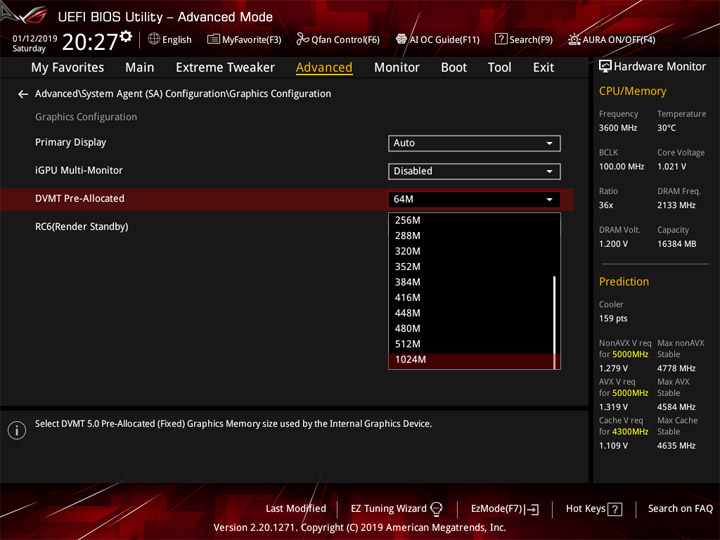Viewport: 720px width, 540px height.
Task: Choose 256M from the list
Action: point(470,220)
